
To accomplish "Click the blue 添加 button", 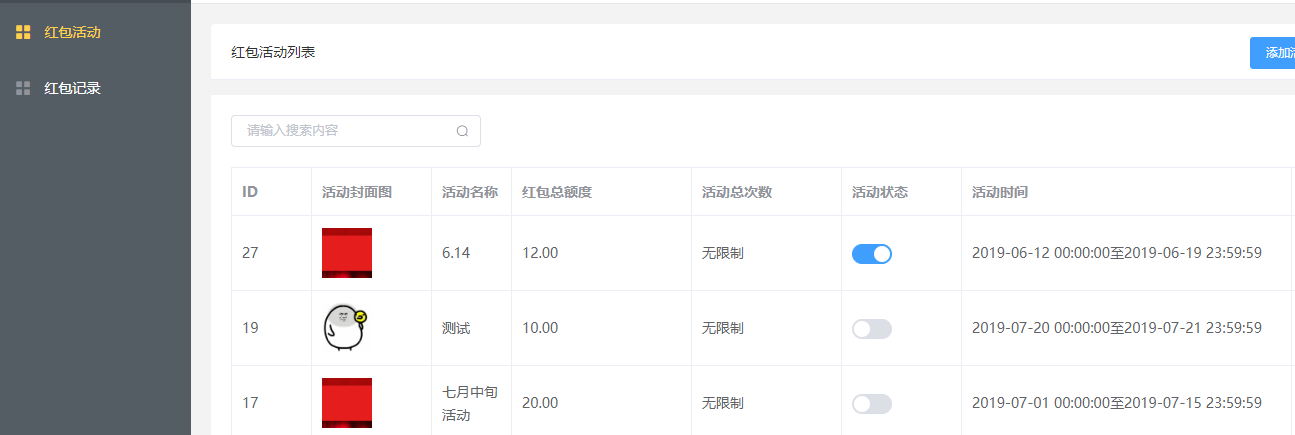I will tap(1272, 53).
